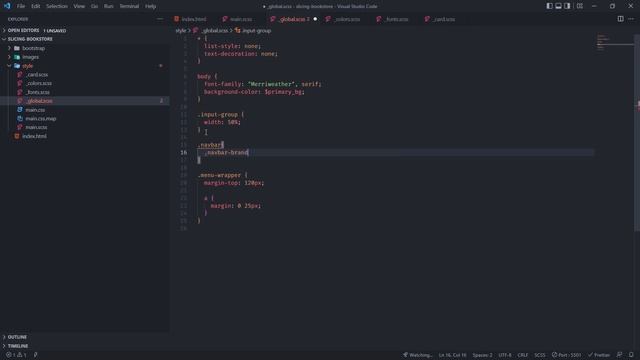Open the Selection menu
640x360 pixels.
57,6
